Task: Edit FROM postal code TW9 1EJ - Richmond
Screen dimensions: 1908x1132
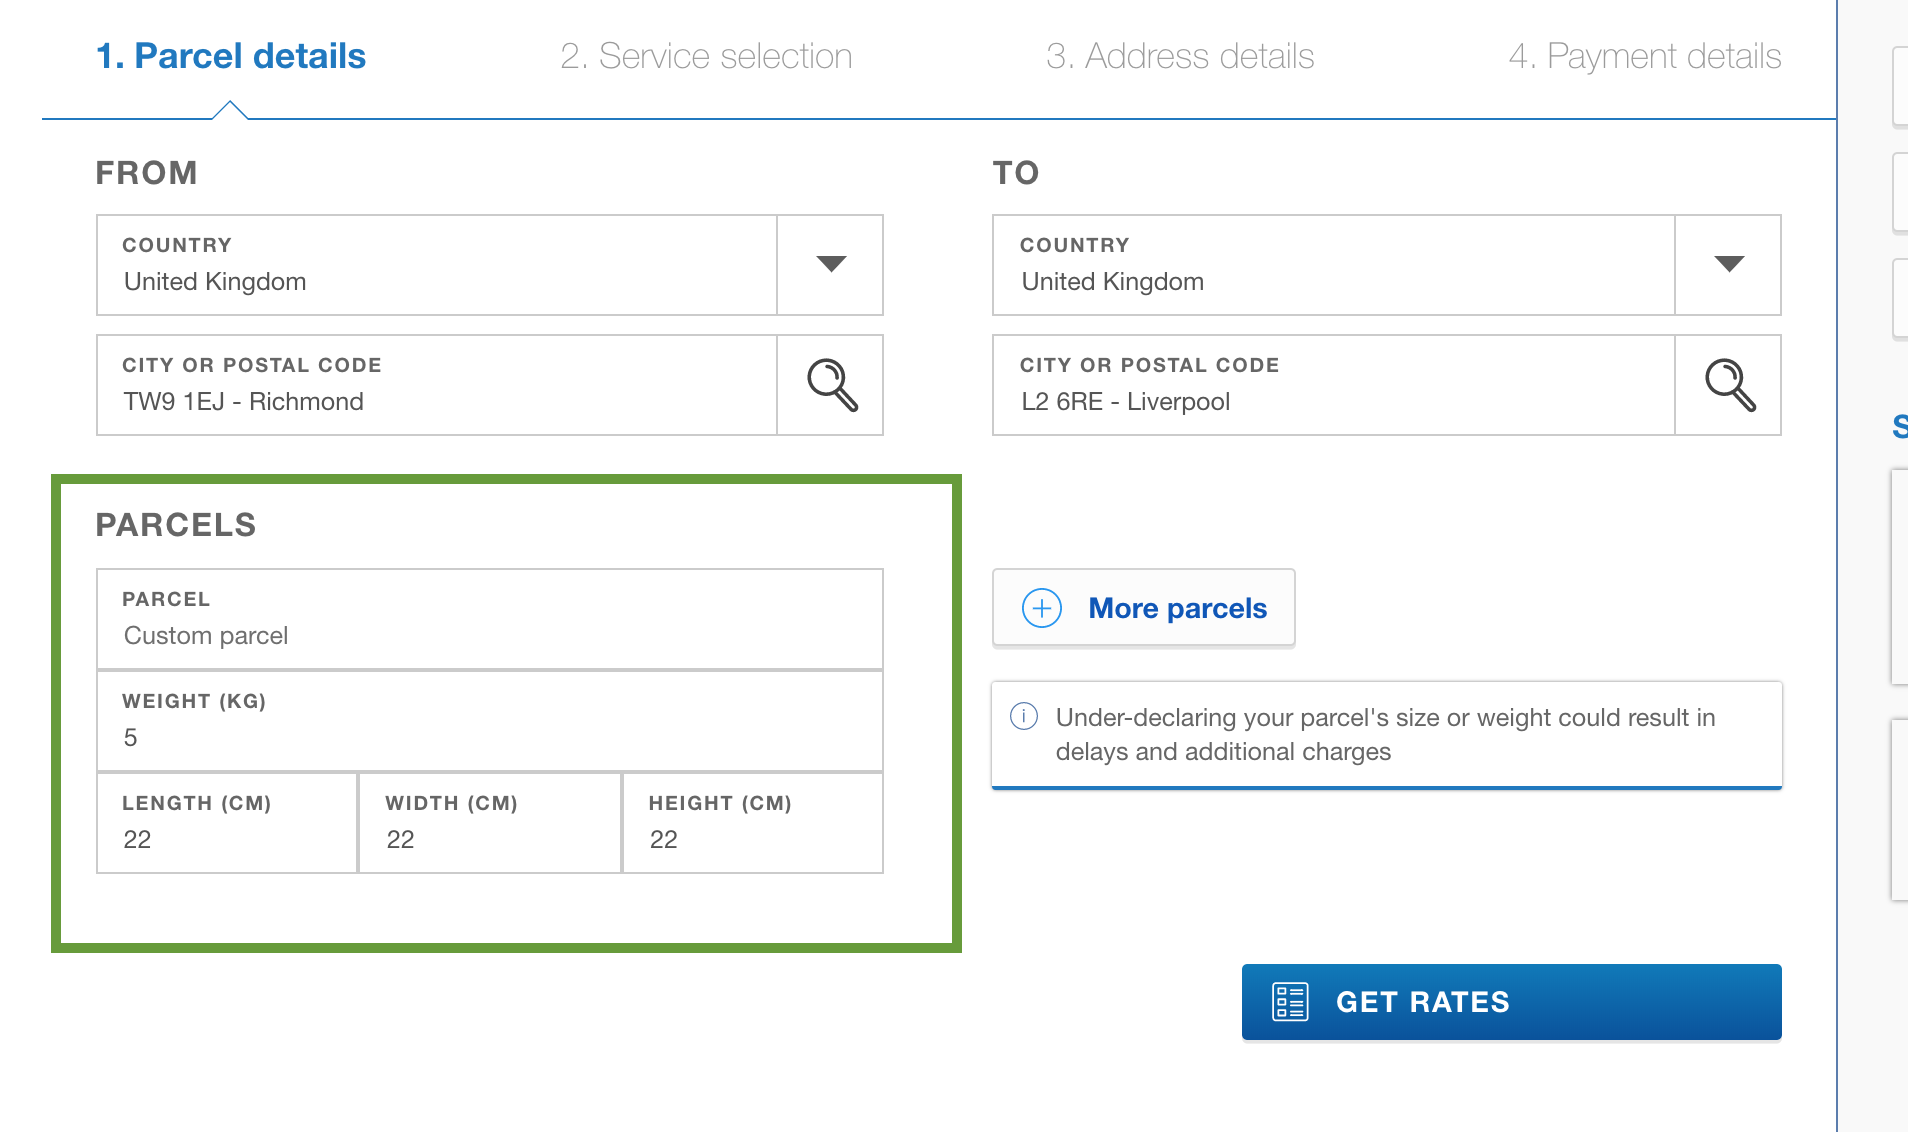Action: coord(437,385)
